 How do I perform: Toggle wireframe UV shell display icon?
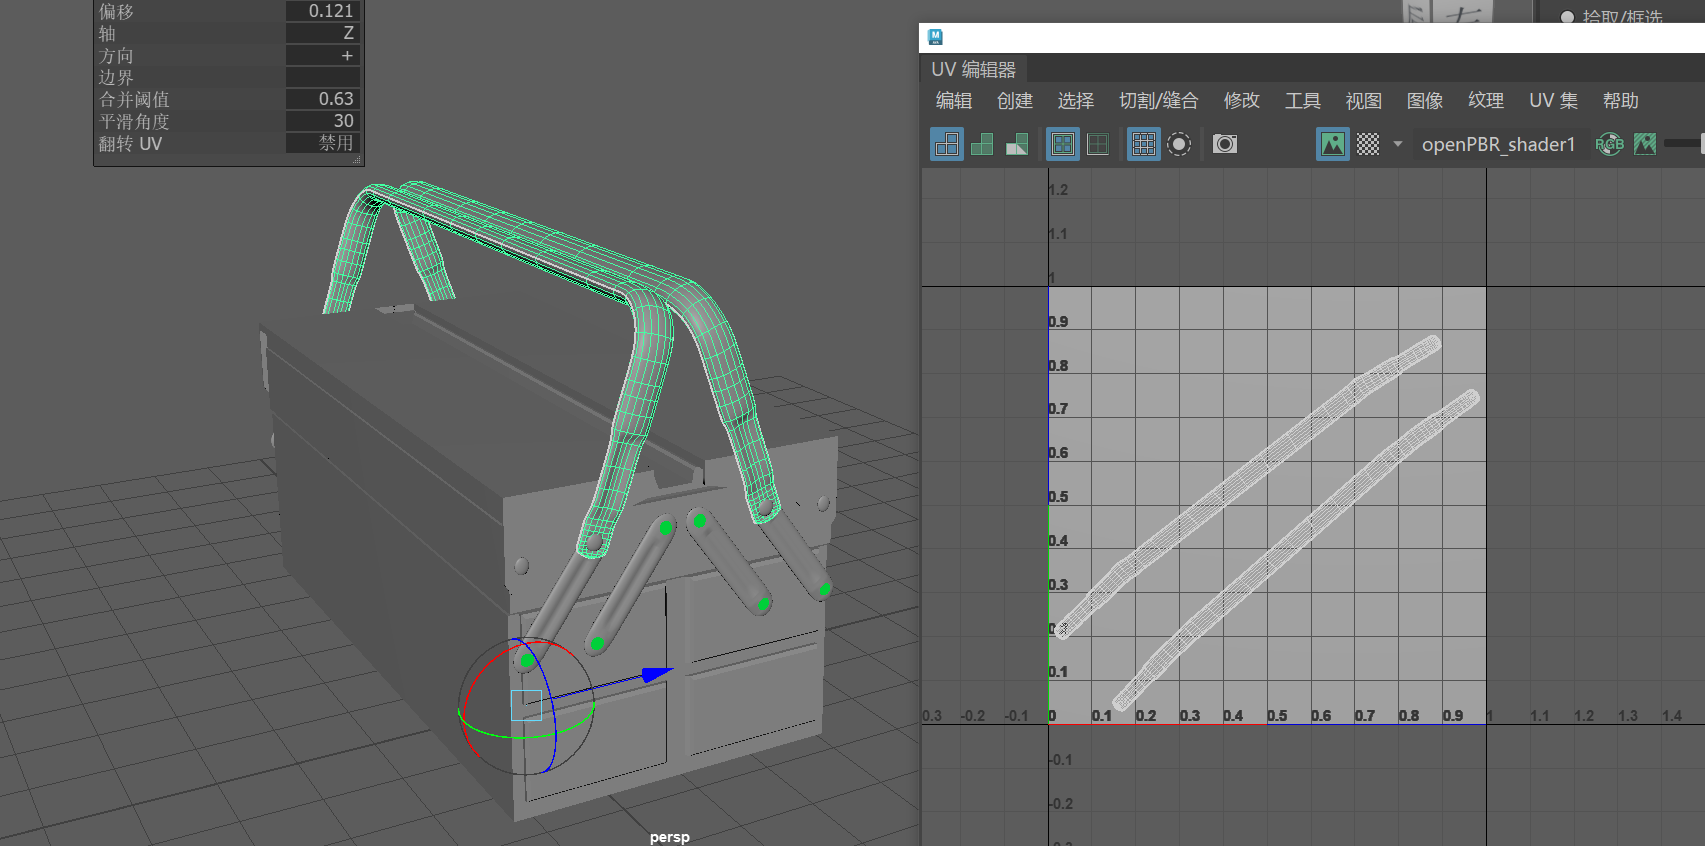(947, 144)
